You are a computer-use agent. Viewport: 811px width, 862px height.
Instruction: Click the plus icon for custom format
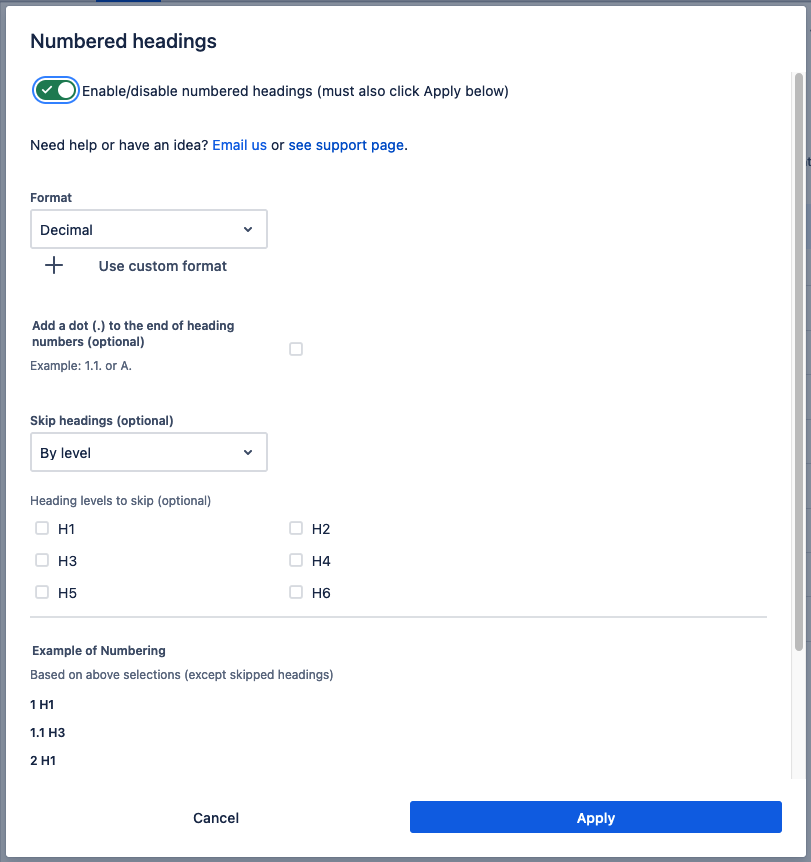(54, 266)
